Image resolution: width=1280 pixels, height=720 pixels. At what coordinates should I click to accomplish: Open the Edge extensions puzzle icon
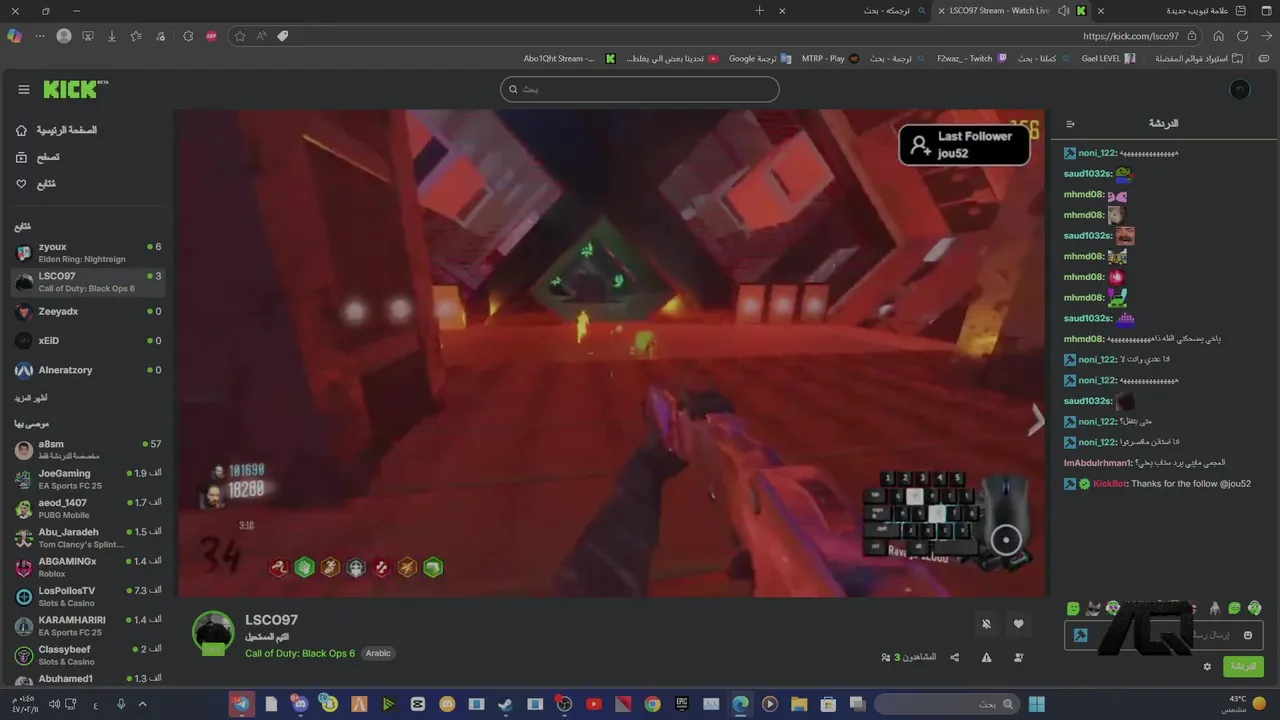pyautogui.click(x=188, y=36)
